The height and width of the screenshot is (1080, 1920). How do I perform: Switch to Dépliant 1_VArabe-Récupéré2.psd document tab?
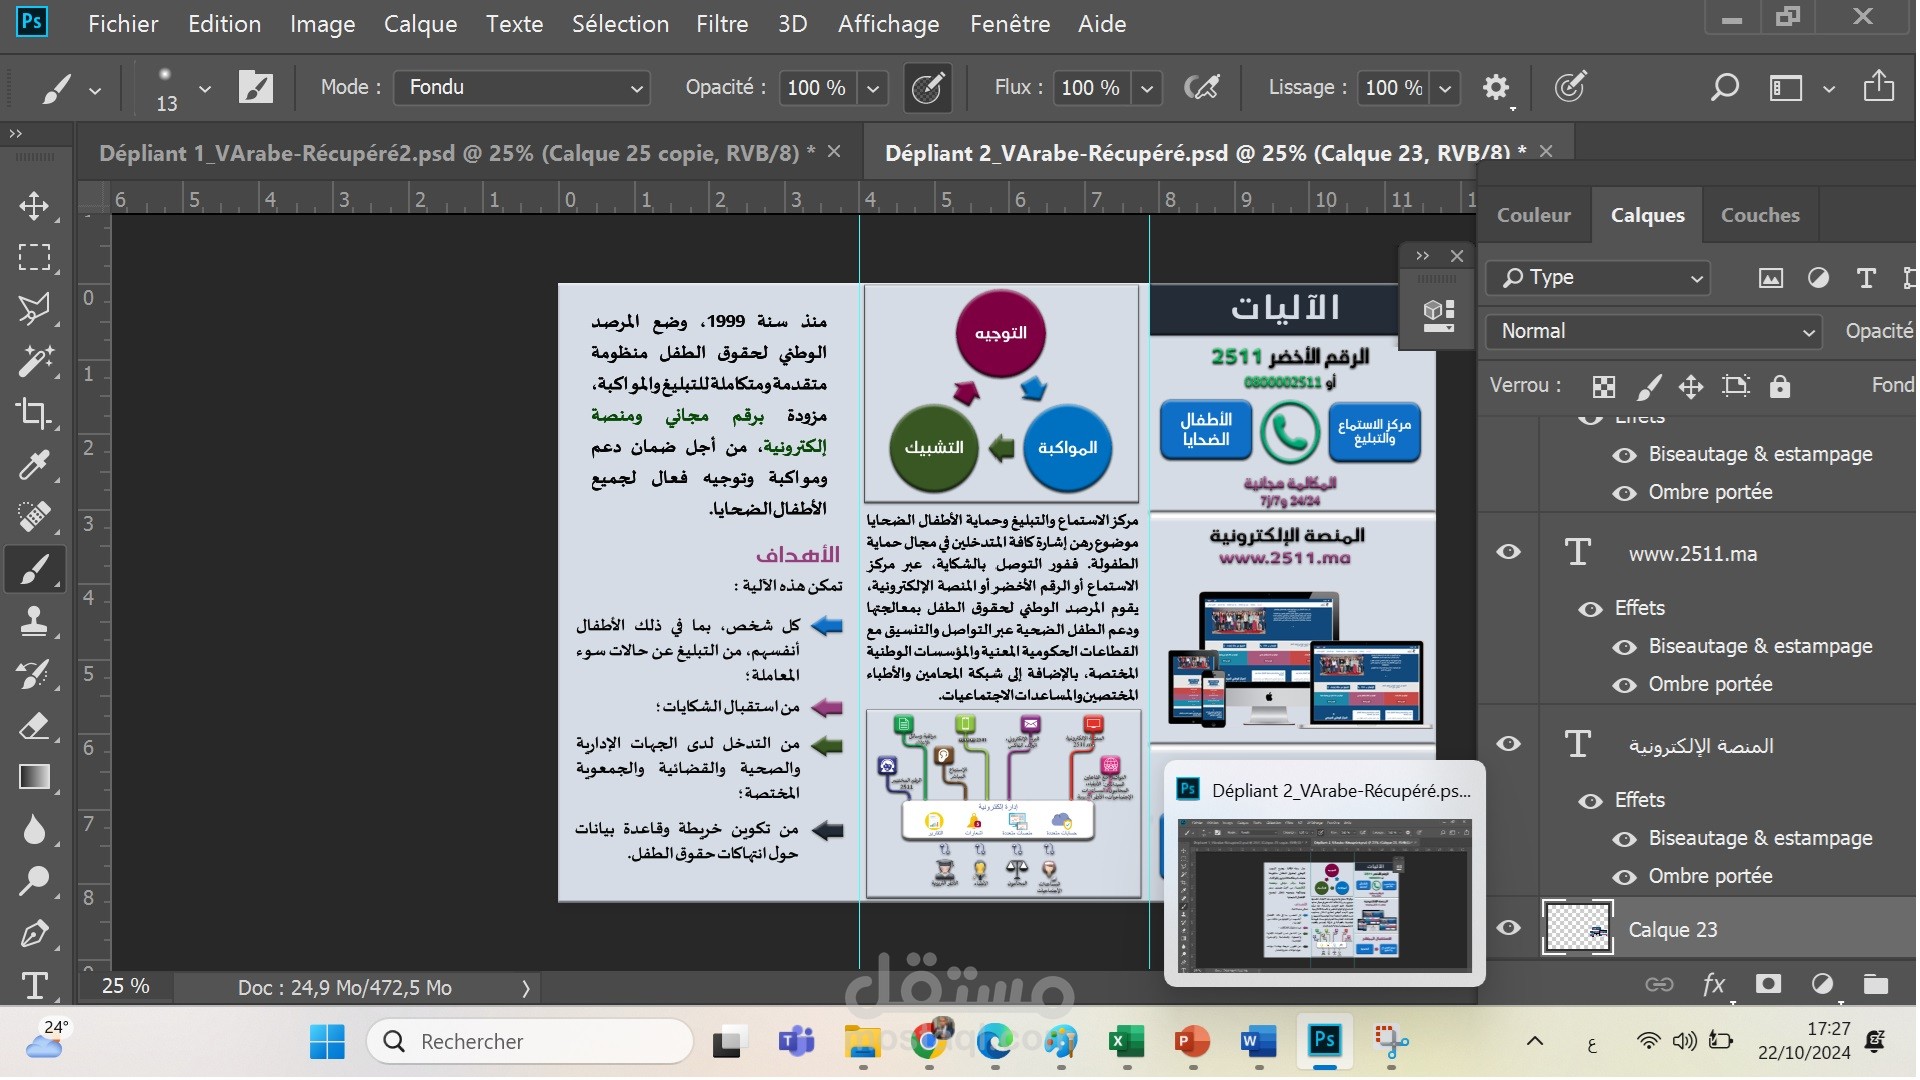point(455,153)
